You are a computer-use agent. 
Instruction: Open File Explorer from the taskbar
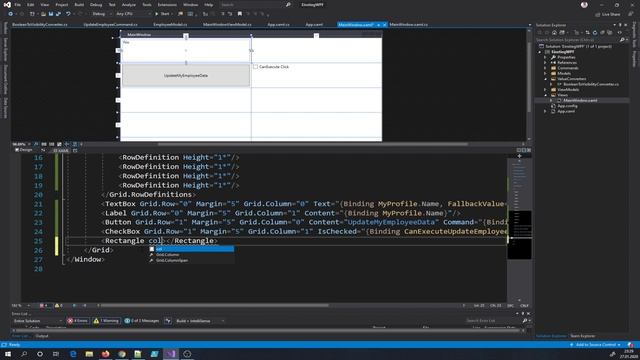[x=89, y=354]
